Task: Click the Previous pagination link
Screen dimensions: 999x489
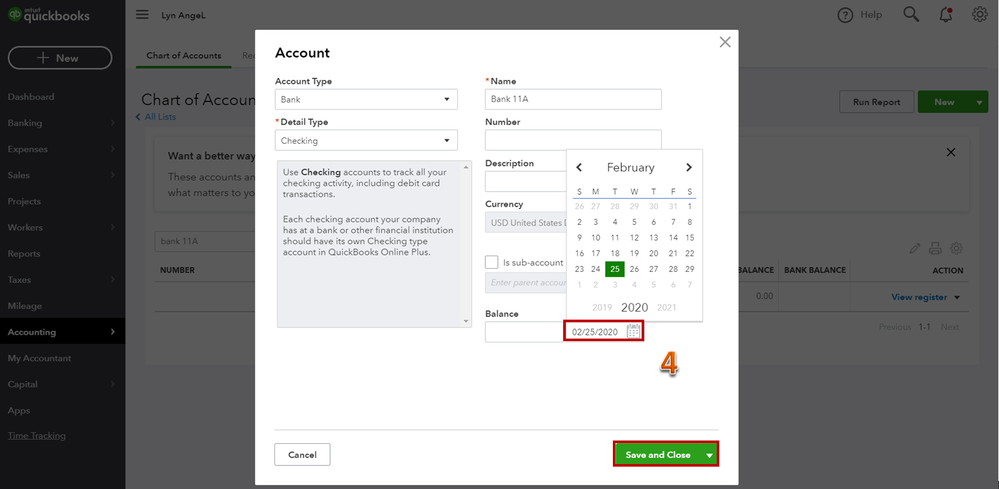Action: [x=895, y=327]
